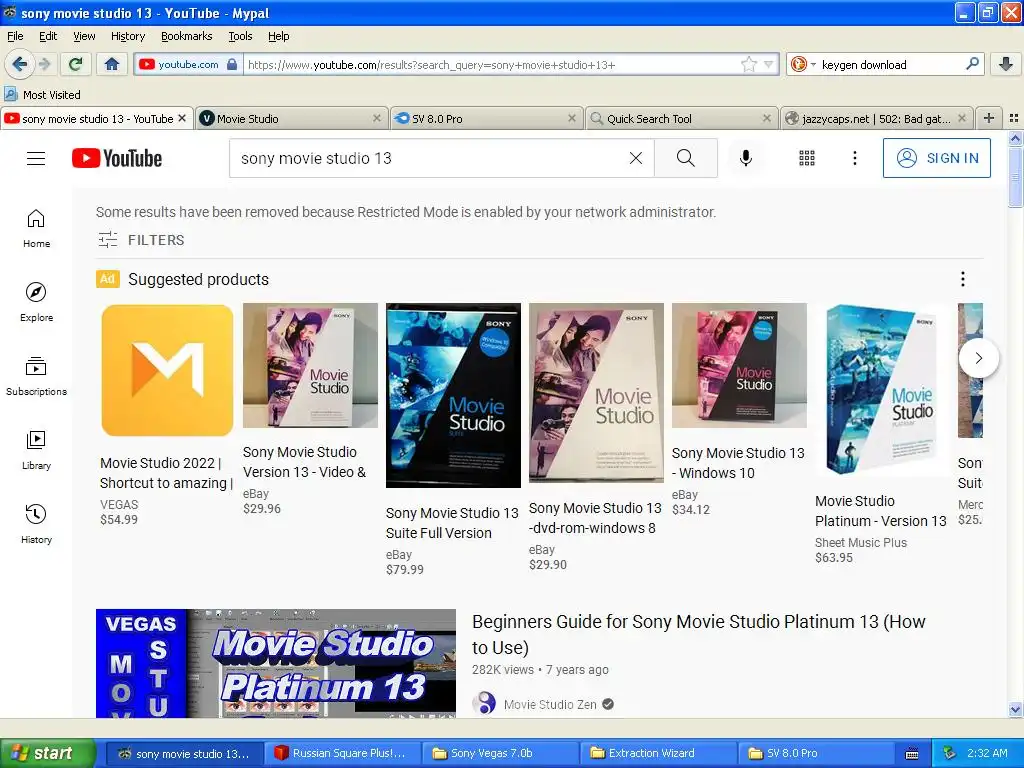The image size is (1024, 768).
Task: Bookmark this page with the star icon
Action: (748, 64)
